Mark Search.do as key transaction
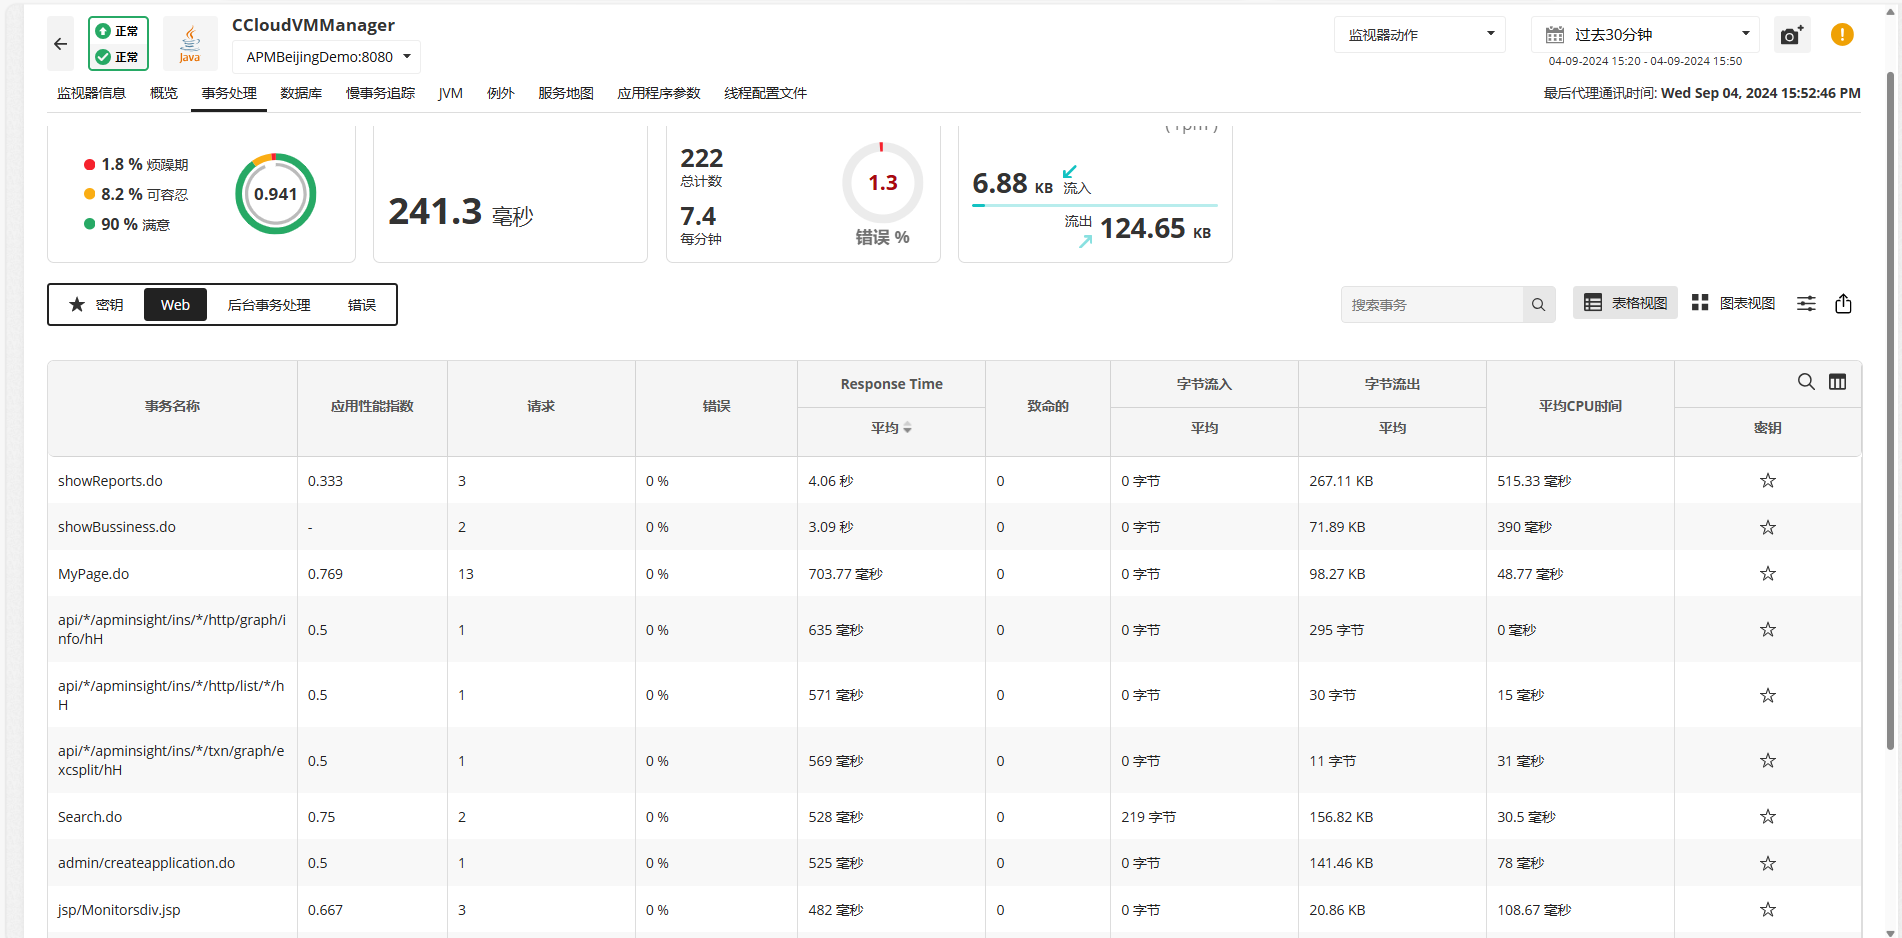Viewport: 1902px width, 938px height. point(1767,817)
